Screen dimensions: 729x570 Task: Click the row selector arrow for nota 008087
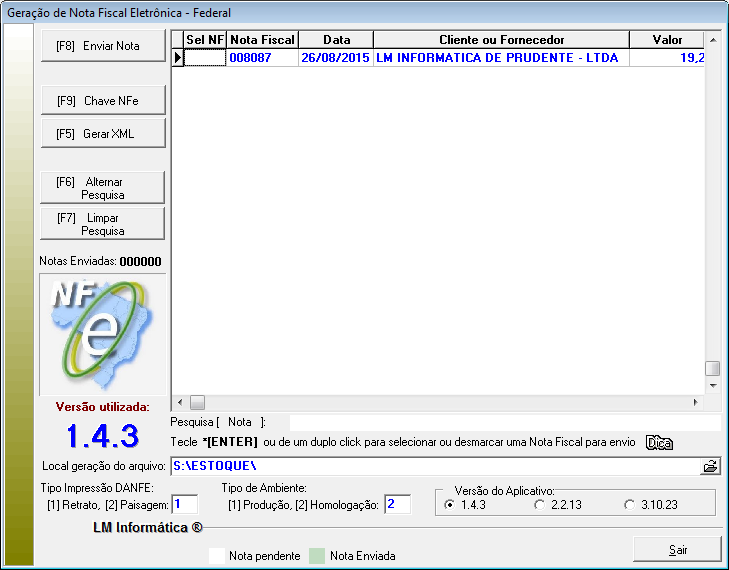click(x=178, y=58)
